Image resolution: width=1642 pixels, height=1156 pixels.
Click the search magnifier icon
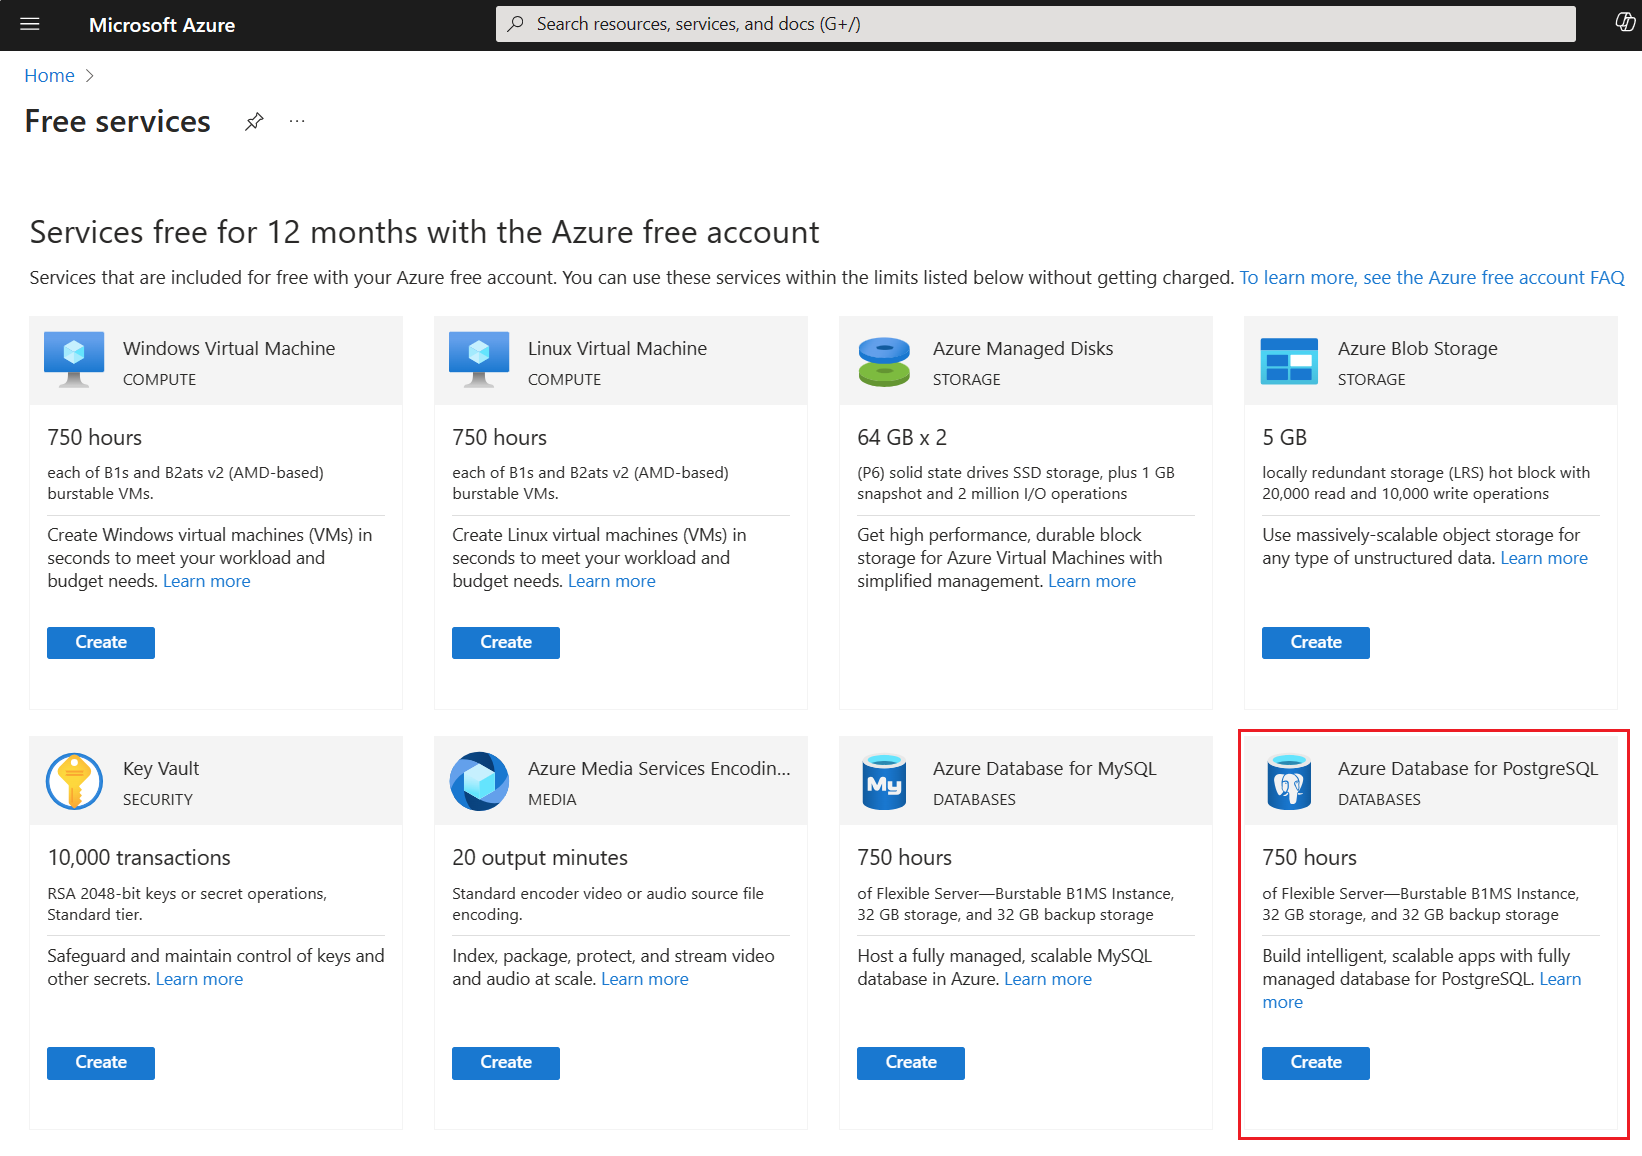coord(515,24)
